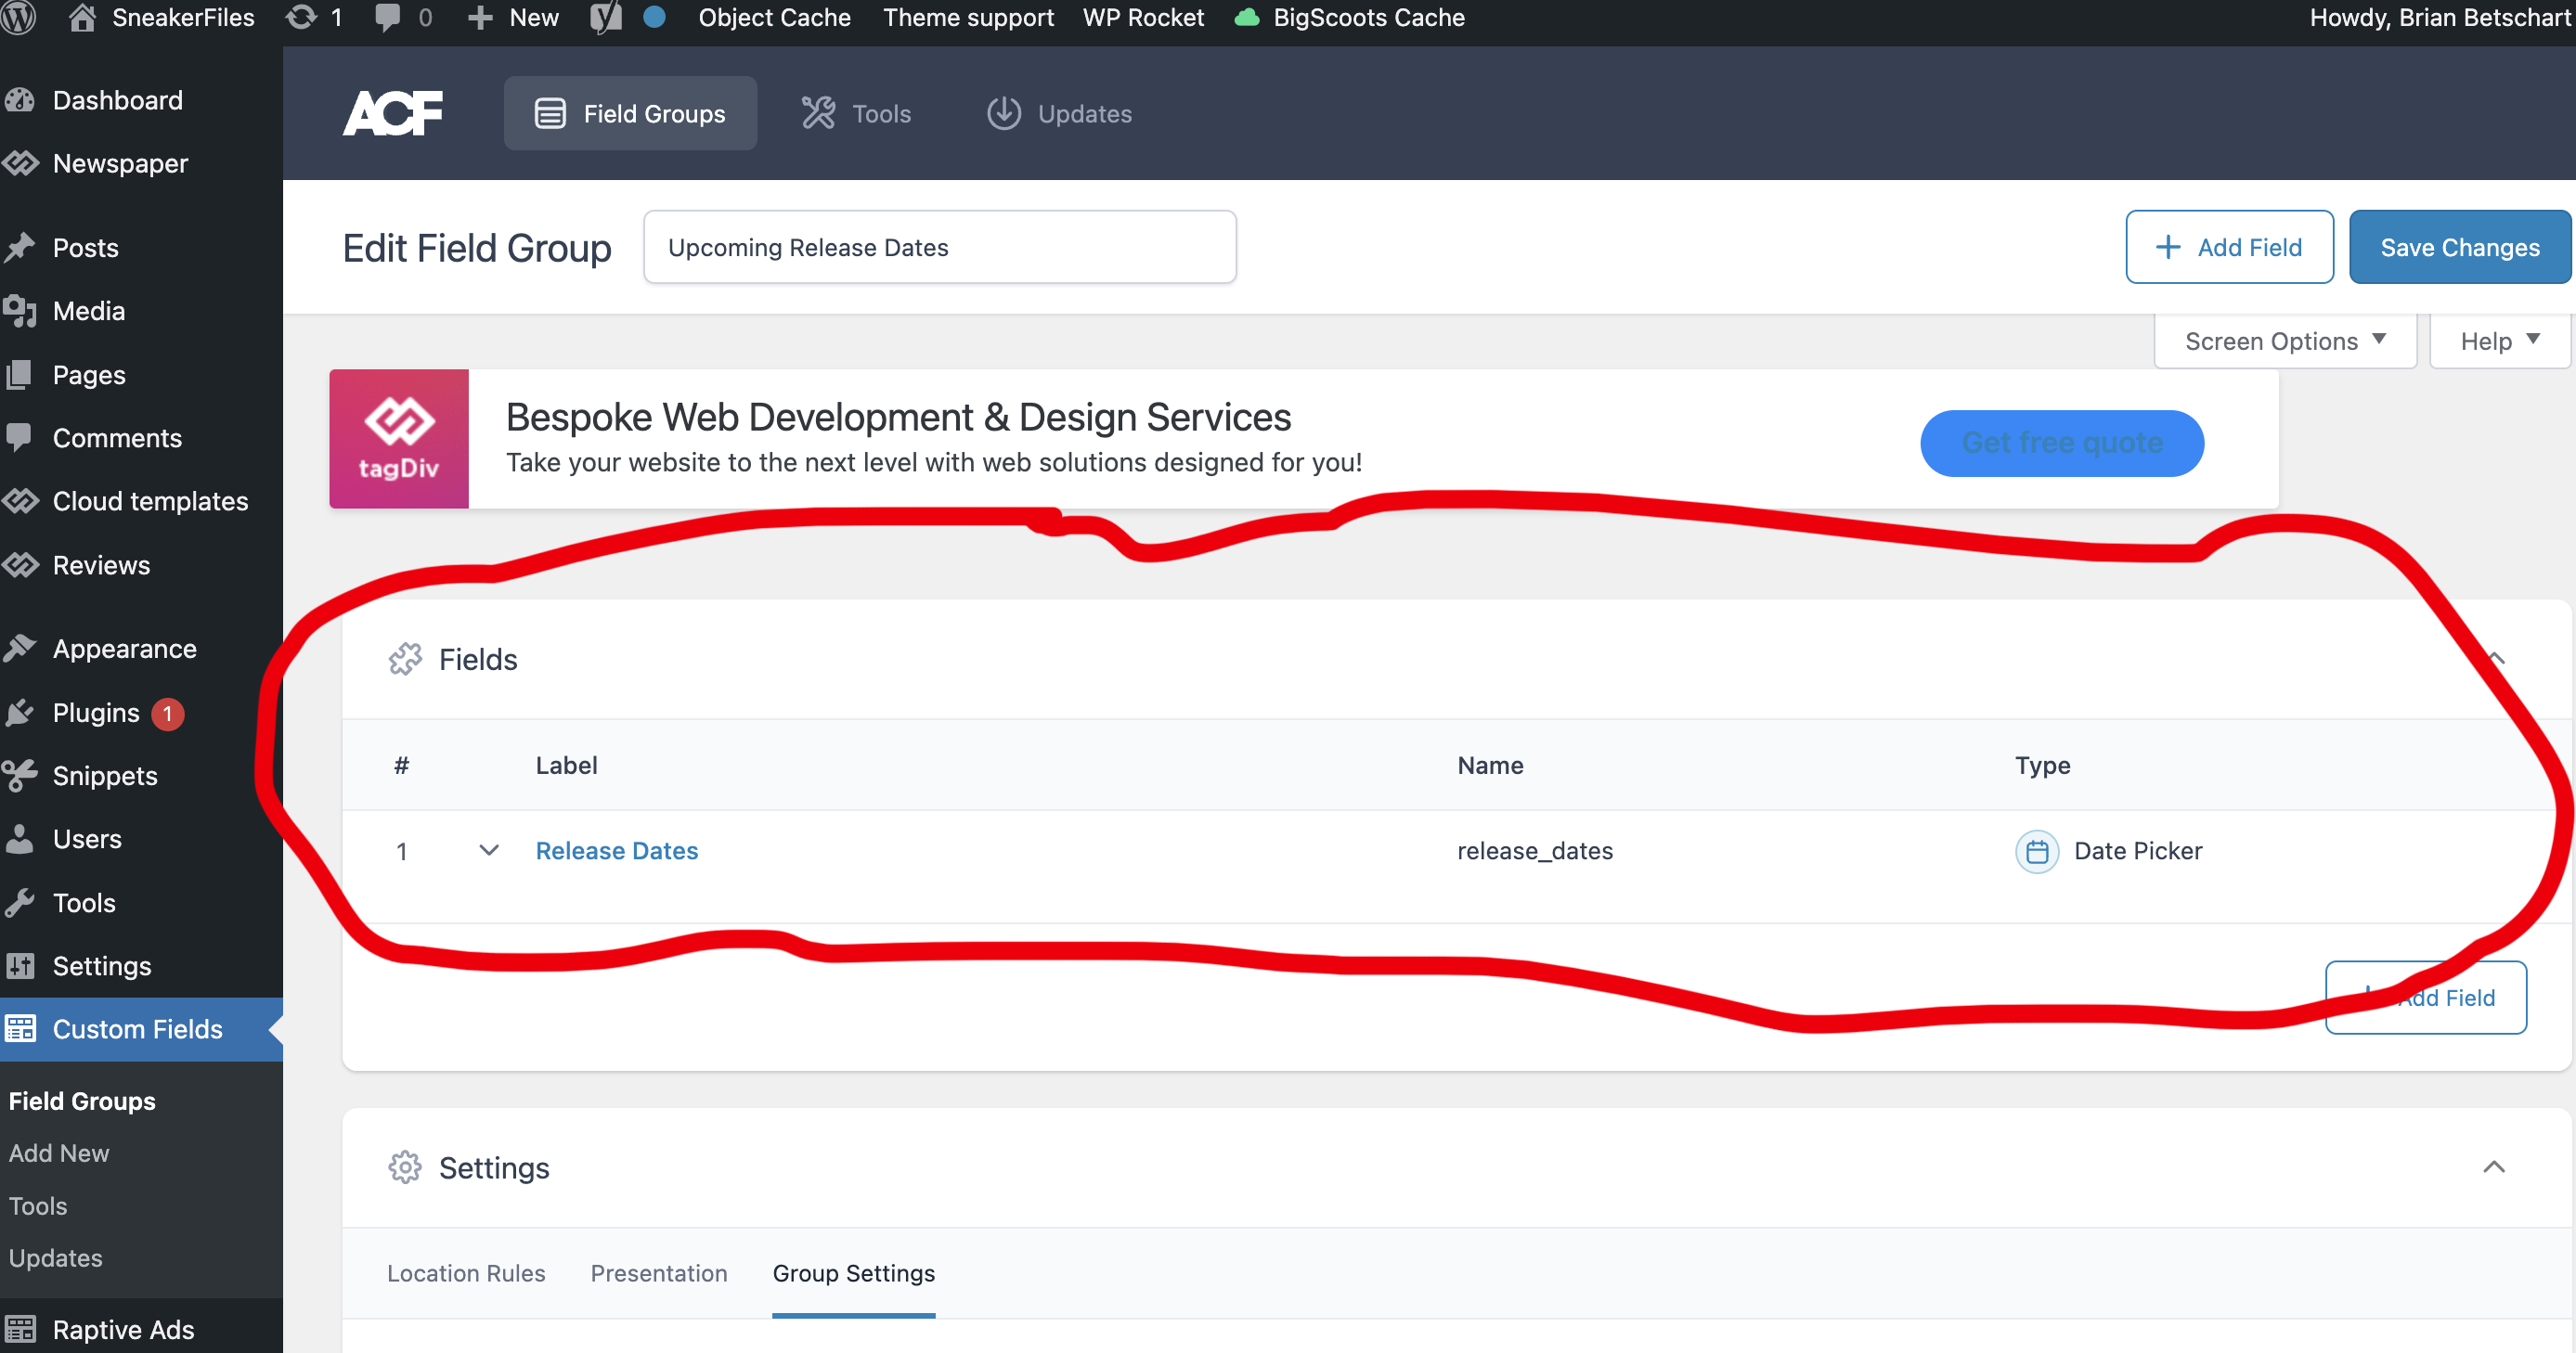Open Tools under Custom Fields submenu
This screenshot has height=1353, width=2576.
(38, 1206)
